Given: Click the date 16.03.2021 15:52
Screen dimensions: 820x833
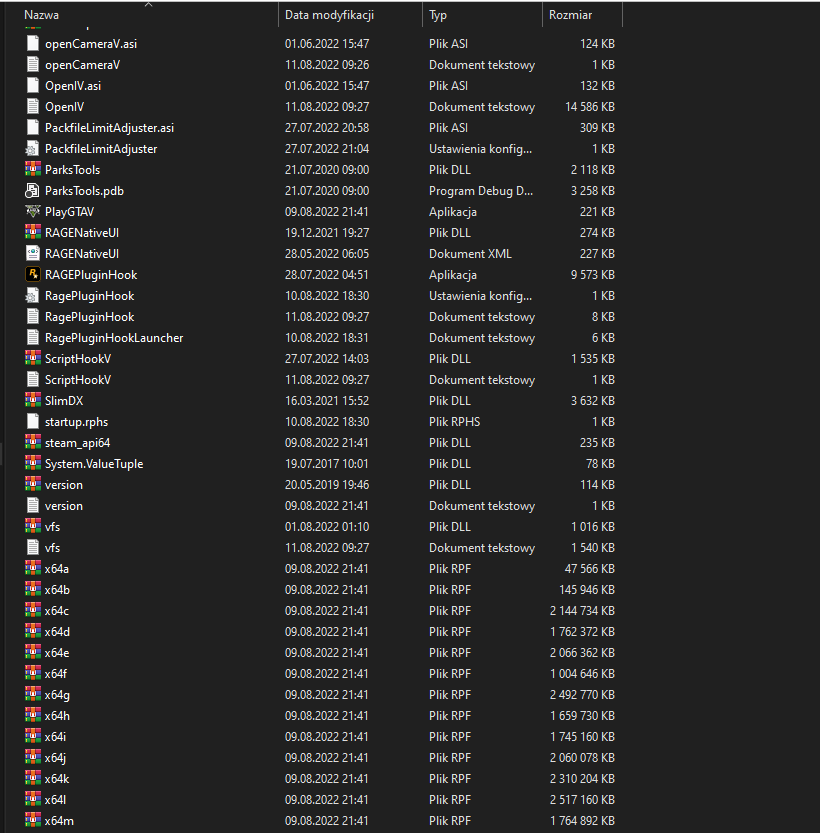Looking at the screenshot, I should pos(327,401).
